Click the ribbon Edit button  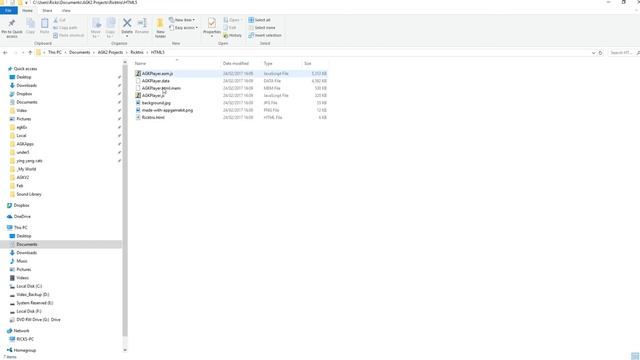click(x=230, y=28)
